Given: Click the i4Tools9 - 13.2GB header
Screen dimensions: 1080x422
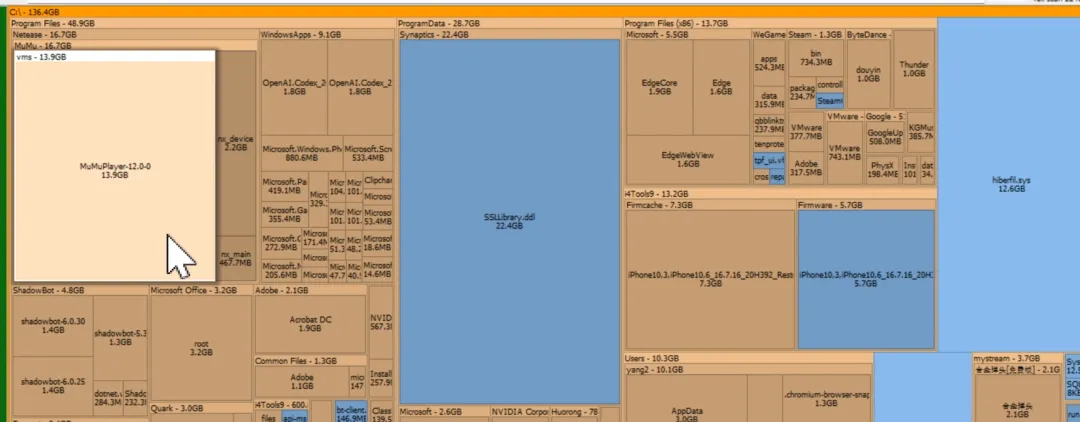Looking at the screenshot, I should coord(780,193).
